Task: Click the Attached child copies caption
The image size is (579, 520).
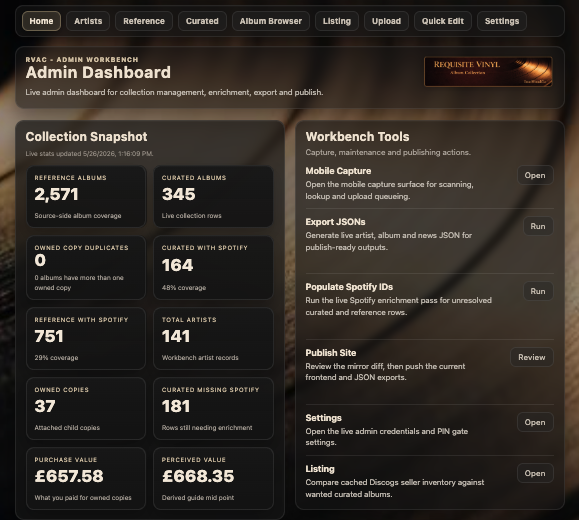Action: pos(67,428)
